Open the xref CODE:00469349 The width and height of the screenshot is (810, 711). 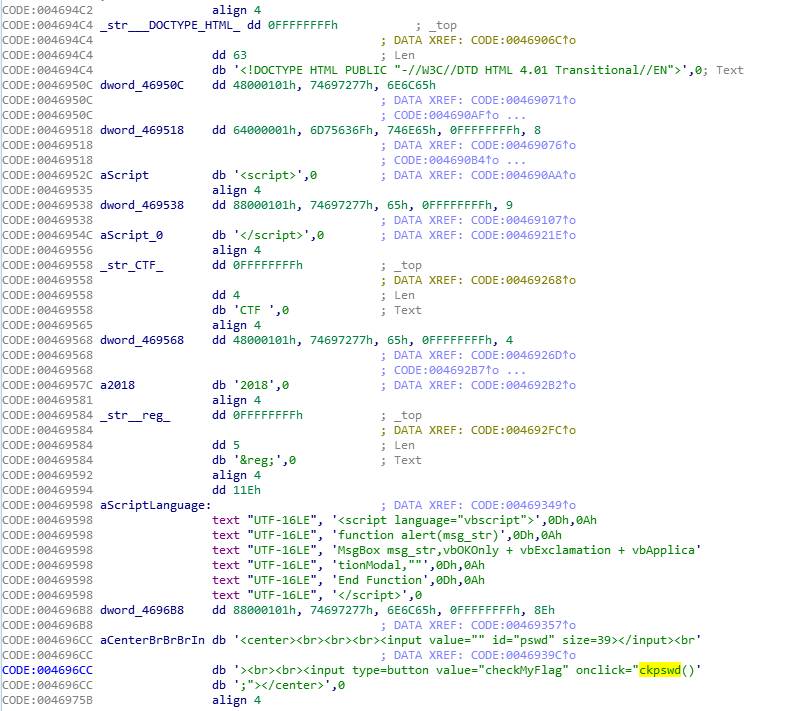tap(523, 505)
